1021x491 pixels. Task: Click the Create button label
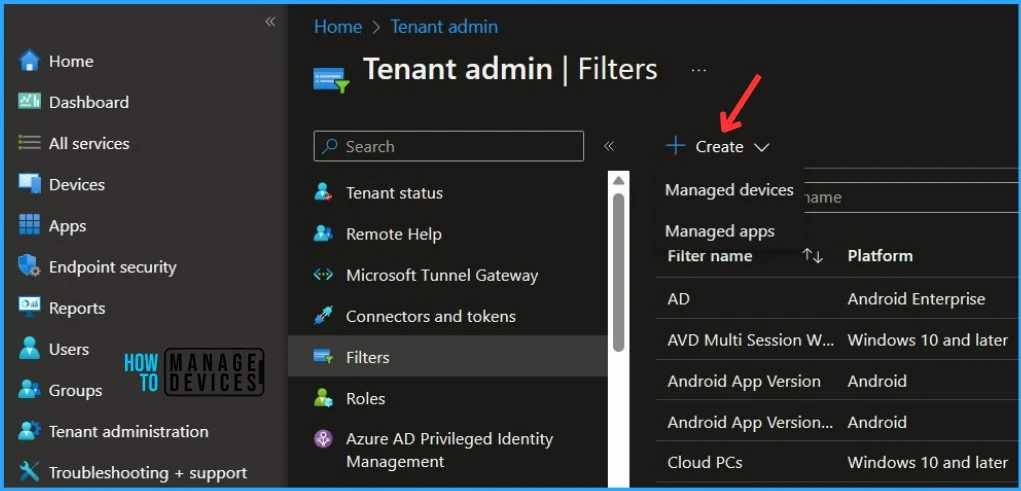point(719,147)
